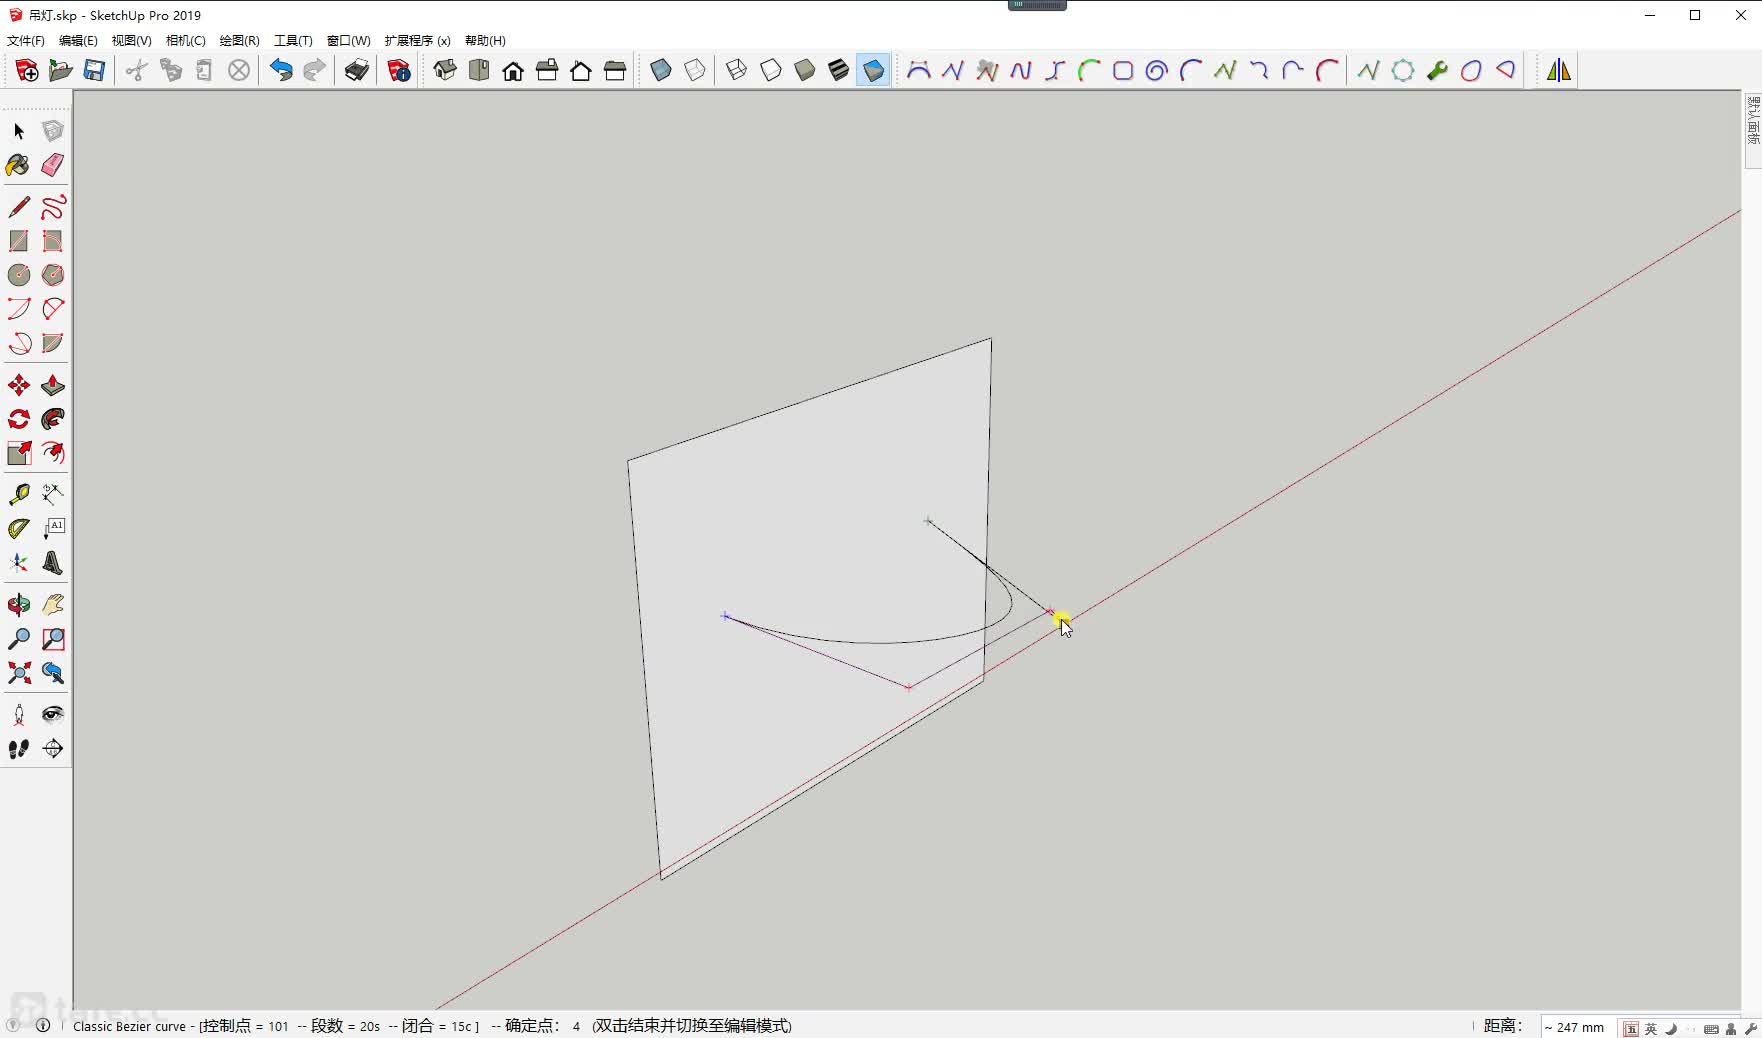Open the 文件(F) menu
1762x1038 pixels.
tap(26, 41)
